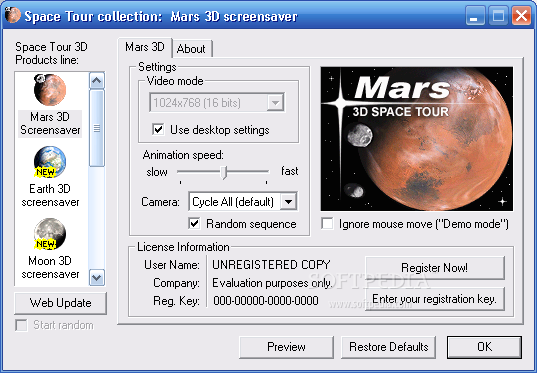Click the products list scroll up arrow

(97, 81)
